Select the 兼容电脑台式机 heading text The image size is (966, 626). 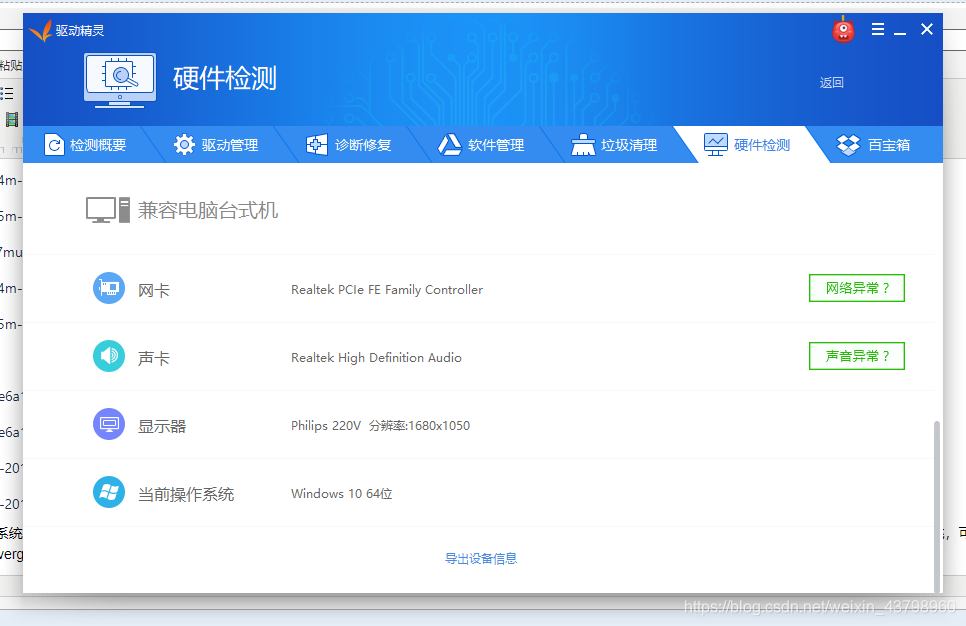tap(208, 210)
